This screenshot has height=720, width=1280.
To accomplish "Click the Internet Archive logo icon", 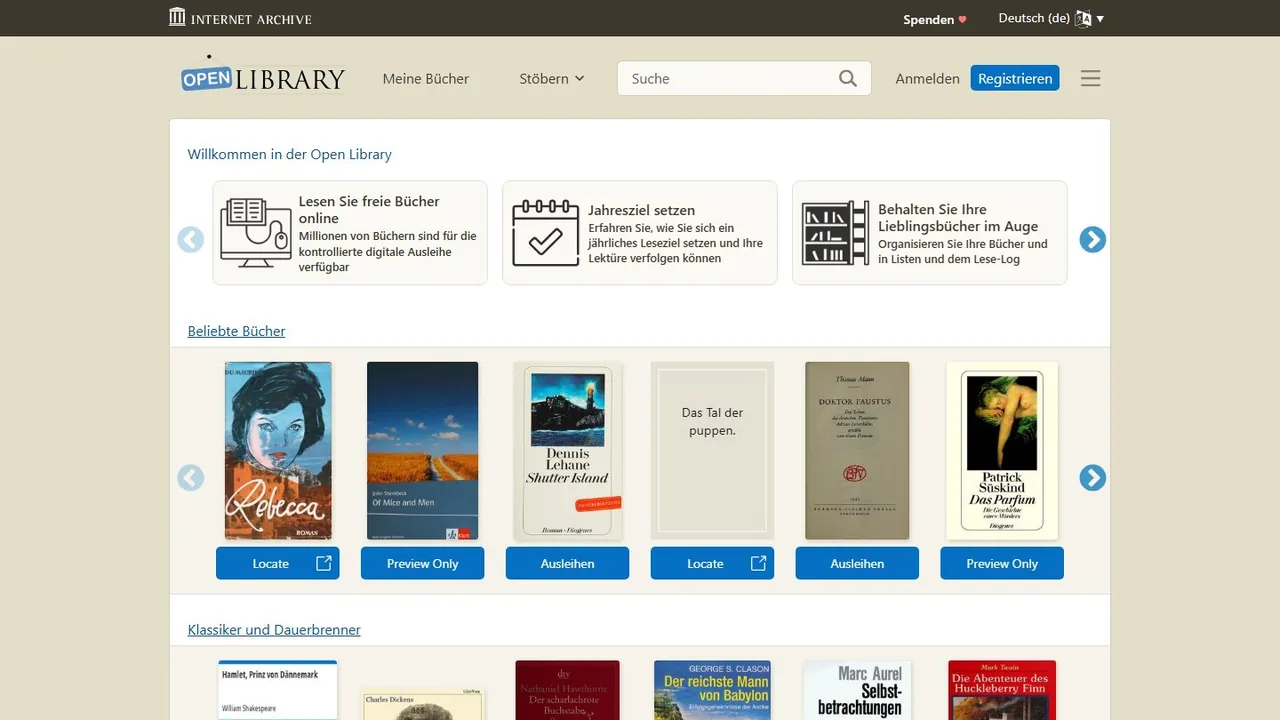I will click(177, 17).
